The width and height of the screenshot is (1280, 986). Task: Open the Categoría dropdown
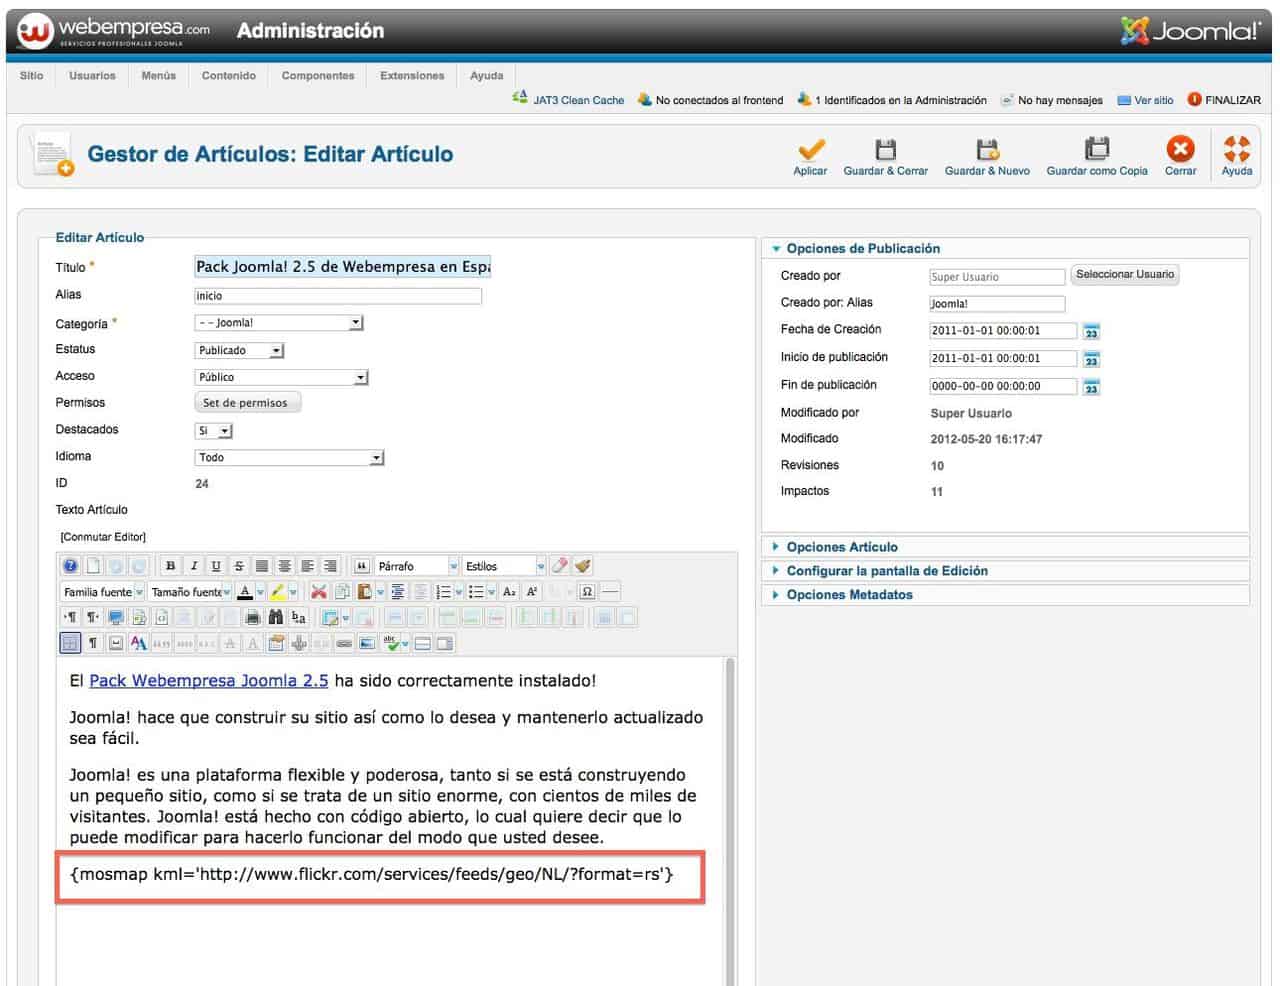pos(279,323)
